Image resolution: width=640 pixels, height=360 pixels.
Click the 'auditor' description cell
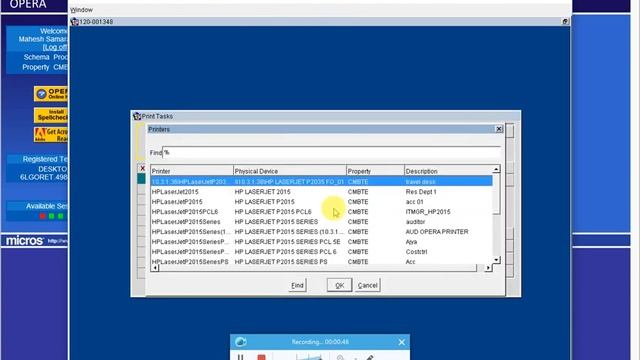[x=415, y=222]
